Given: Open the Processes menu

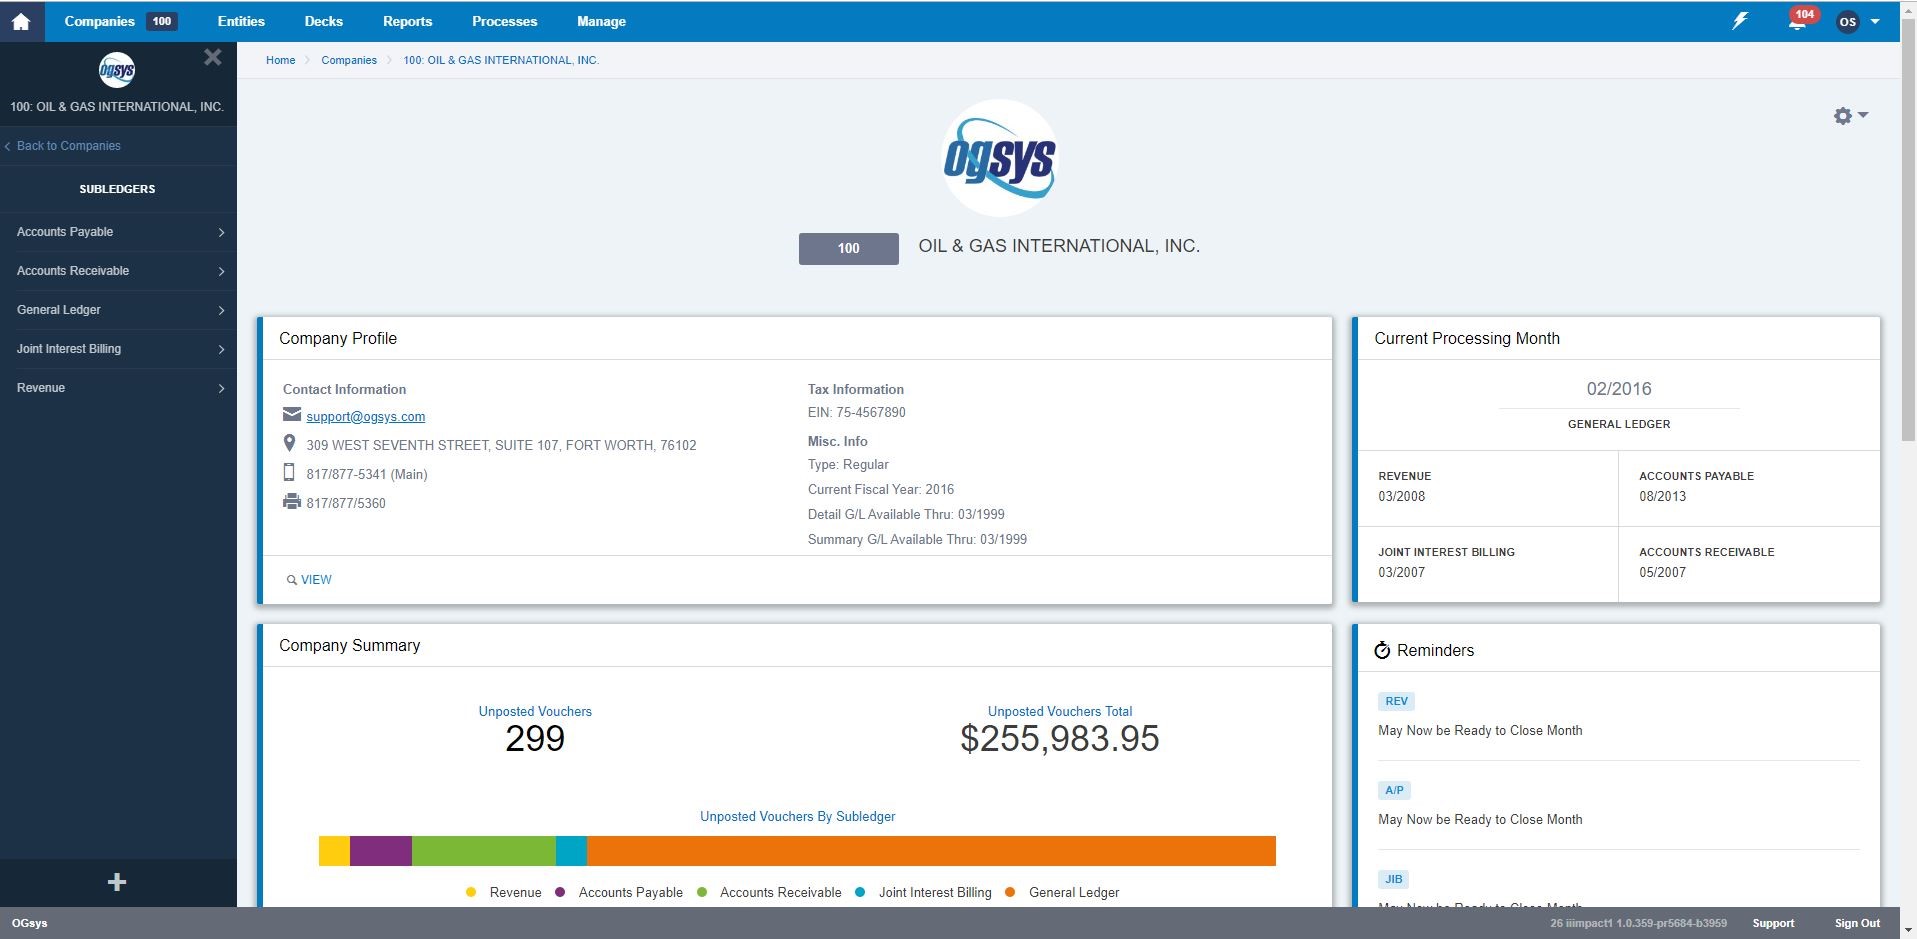Looking at the screenshot, I should click(504, 21).
